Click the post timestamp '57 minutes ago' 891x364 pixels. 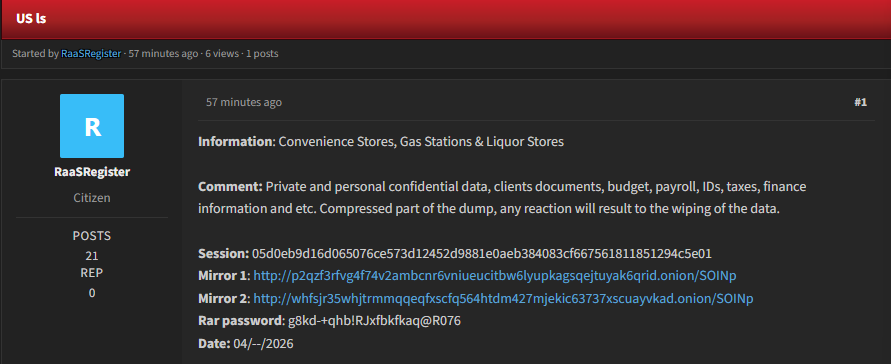point(244,102)
